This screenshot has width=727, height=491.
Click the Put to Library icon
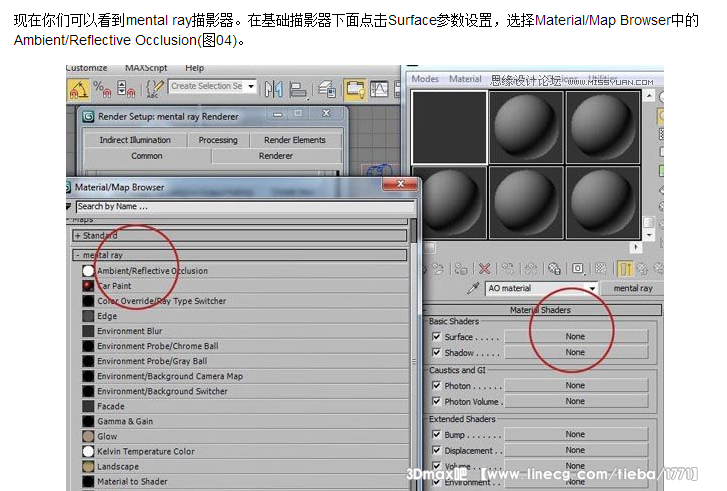[554, 268]
